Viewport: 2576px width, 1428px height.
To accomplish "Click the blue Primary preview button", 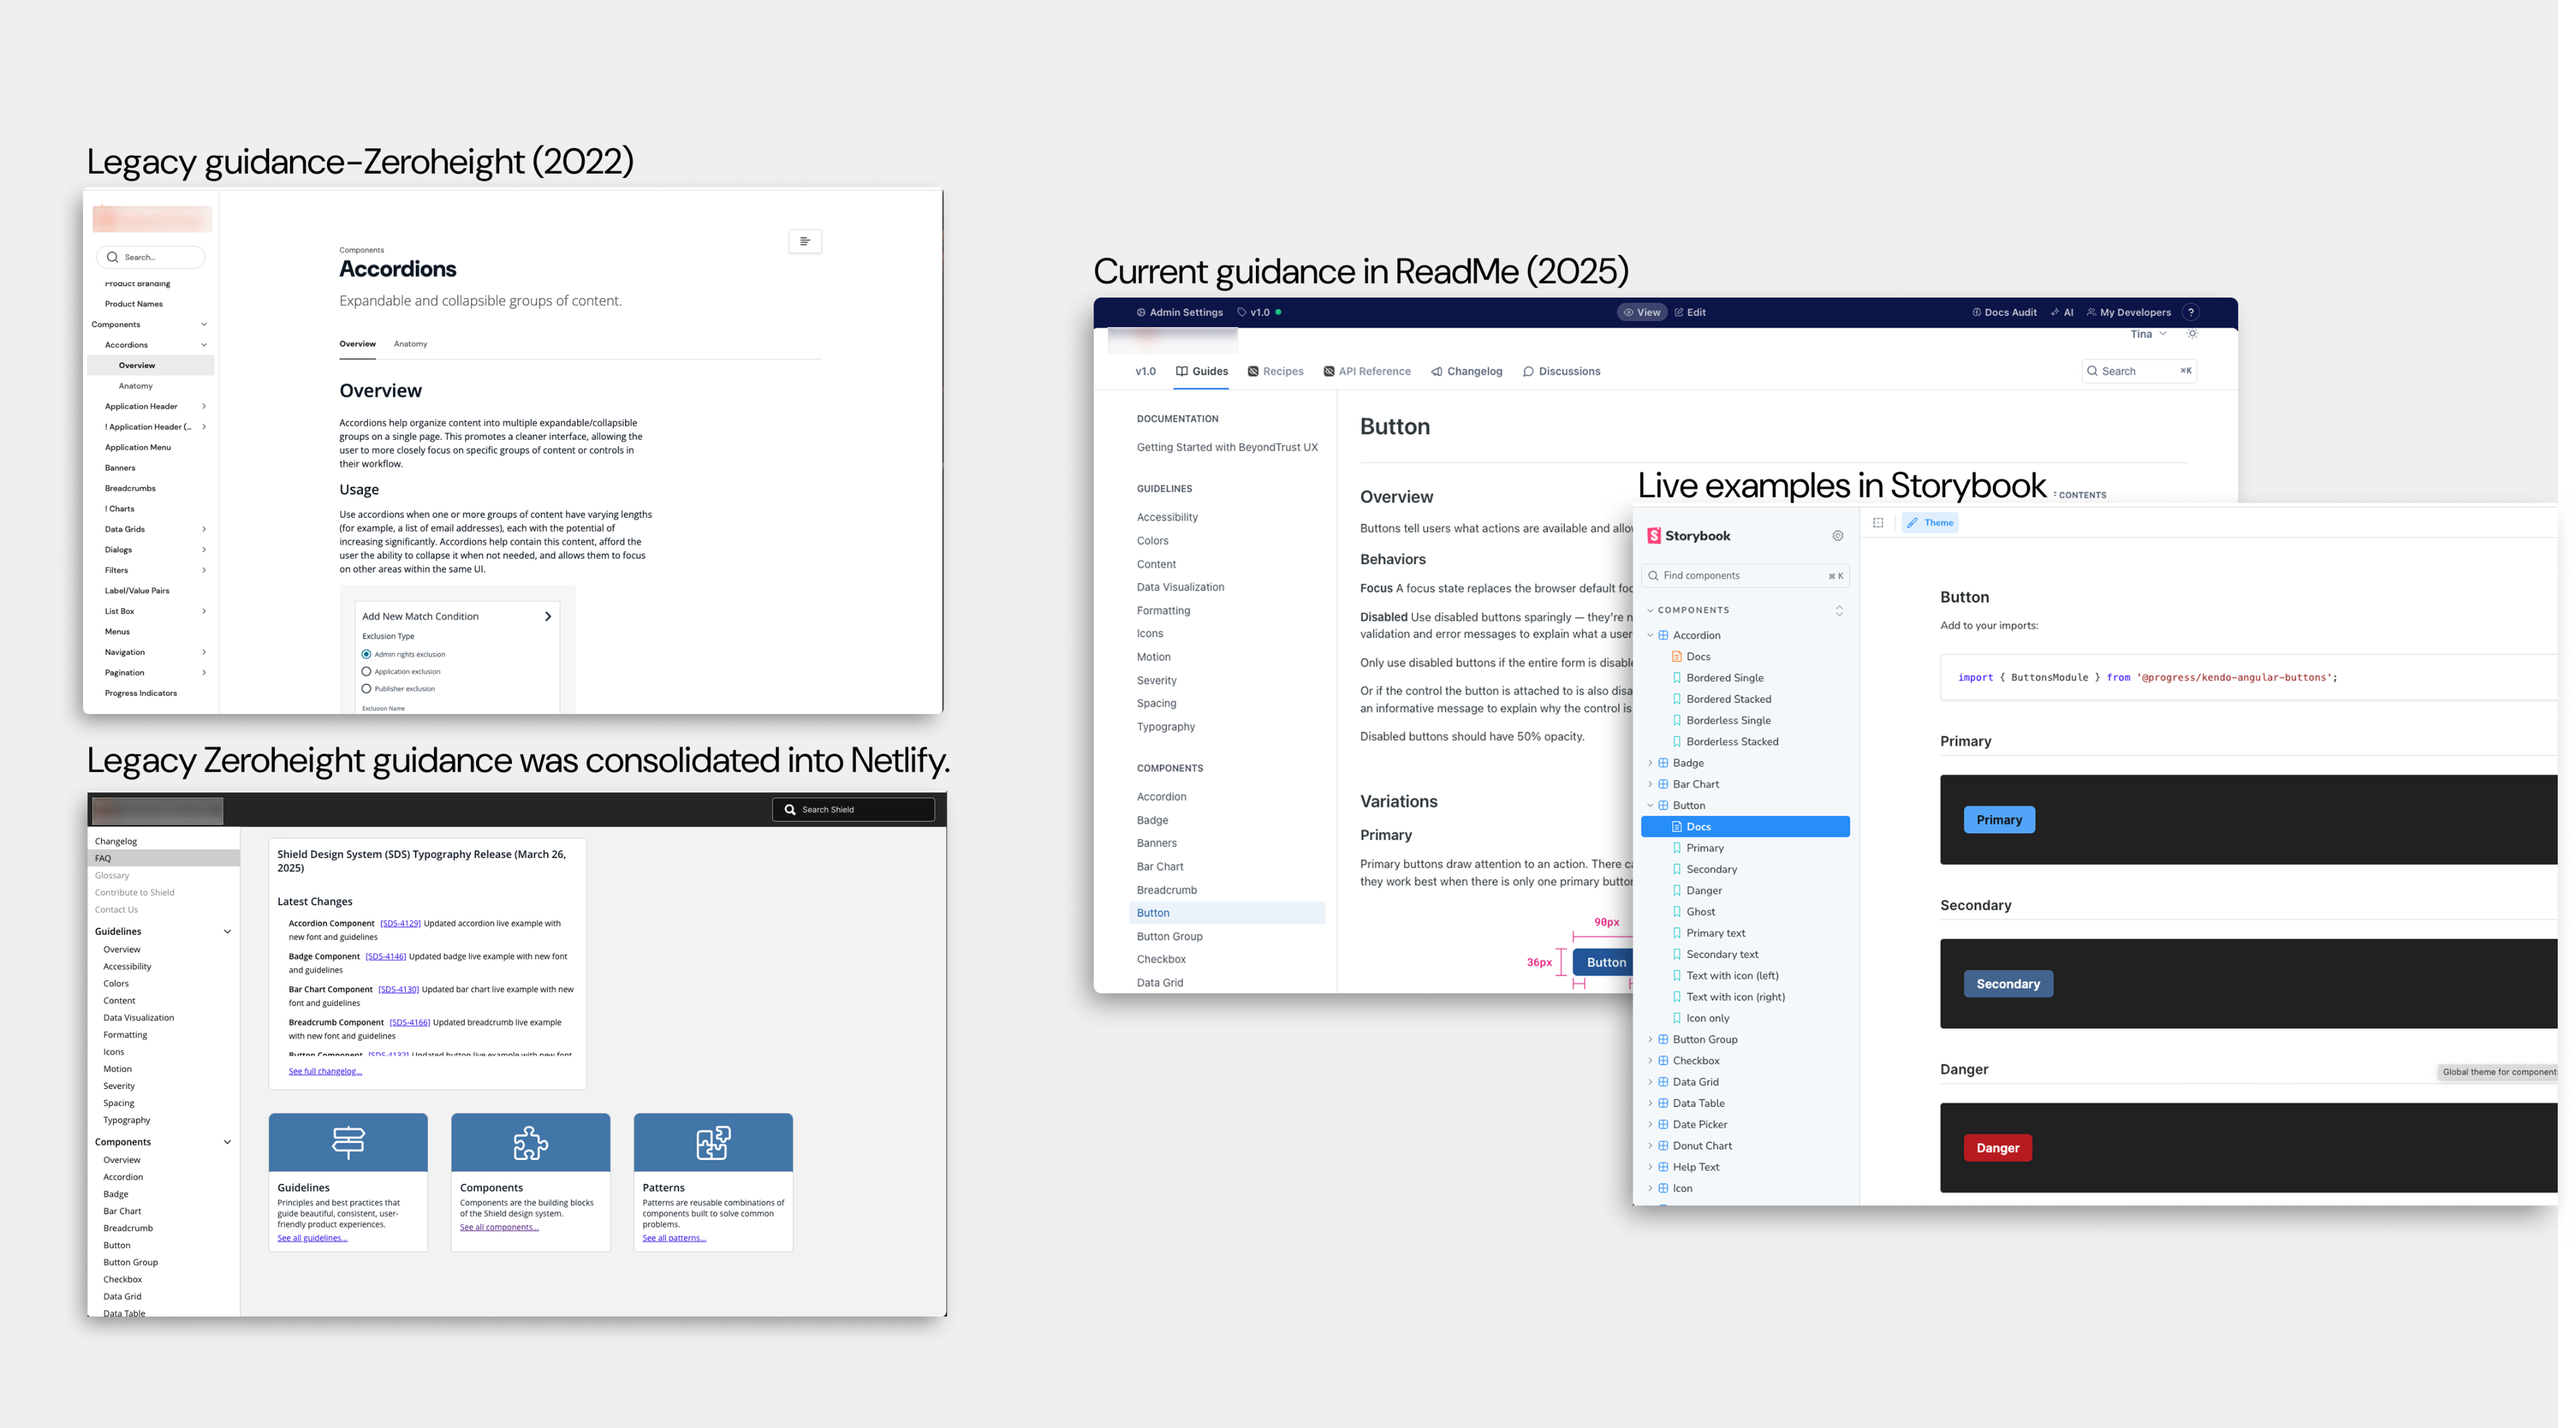I will click(1999, 820).
